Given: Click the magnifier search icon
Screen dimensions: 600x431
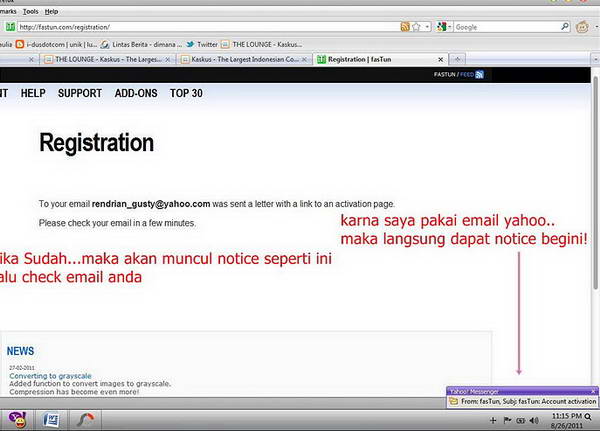Looking at the screenshot, I should click(x=565, y=26).
